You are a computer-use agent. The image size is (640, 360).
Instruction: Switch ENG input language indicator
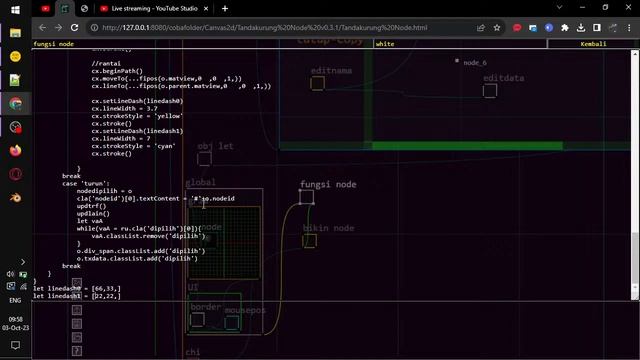[x=15, y=300]
